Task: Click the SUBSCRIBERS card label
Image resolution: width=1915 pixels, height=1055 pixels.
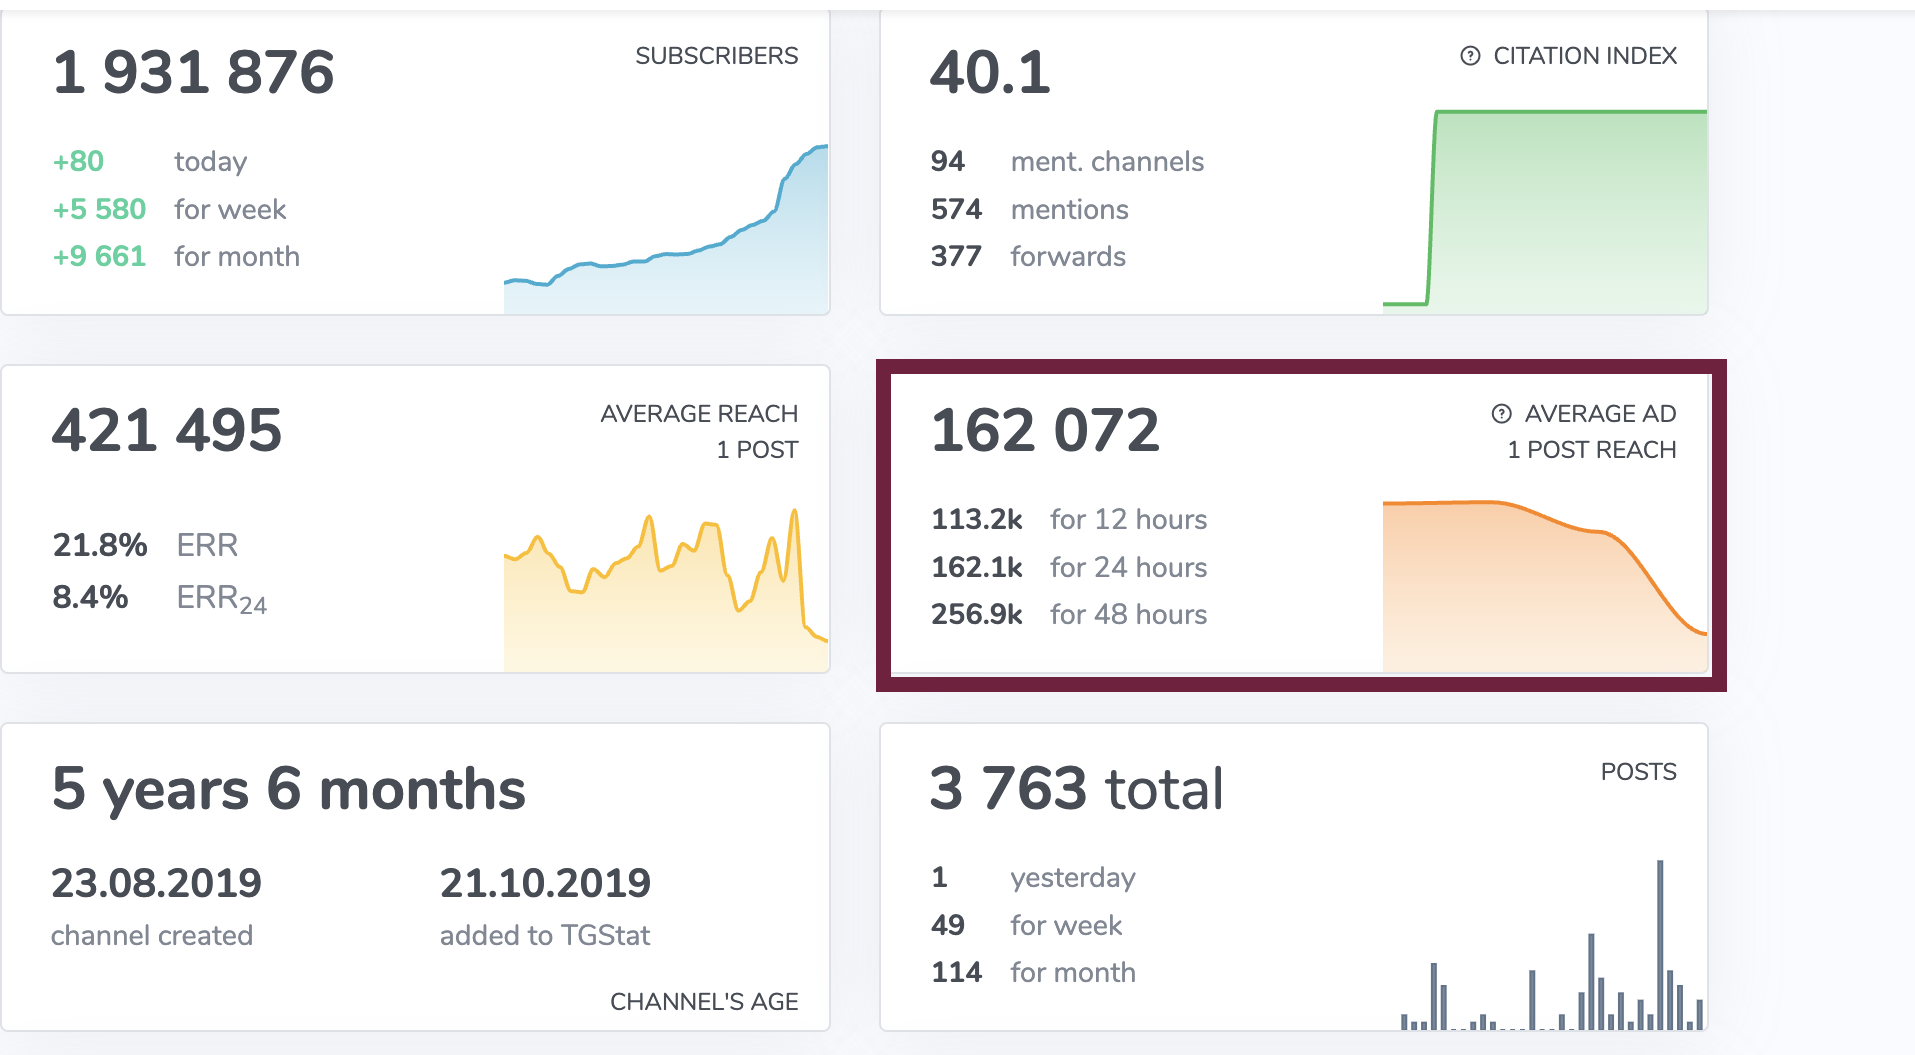Action: point(716,56)
